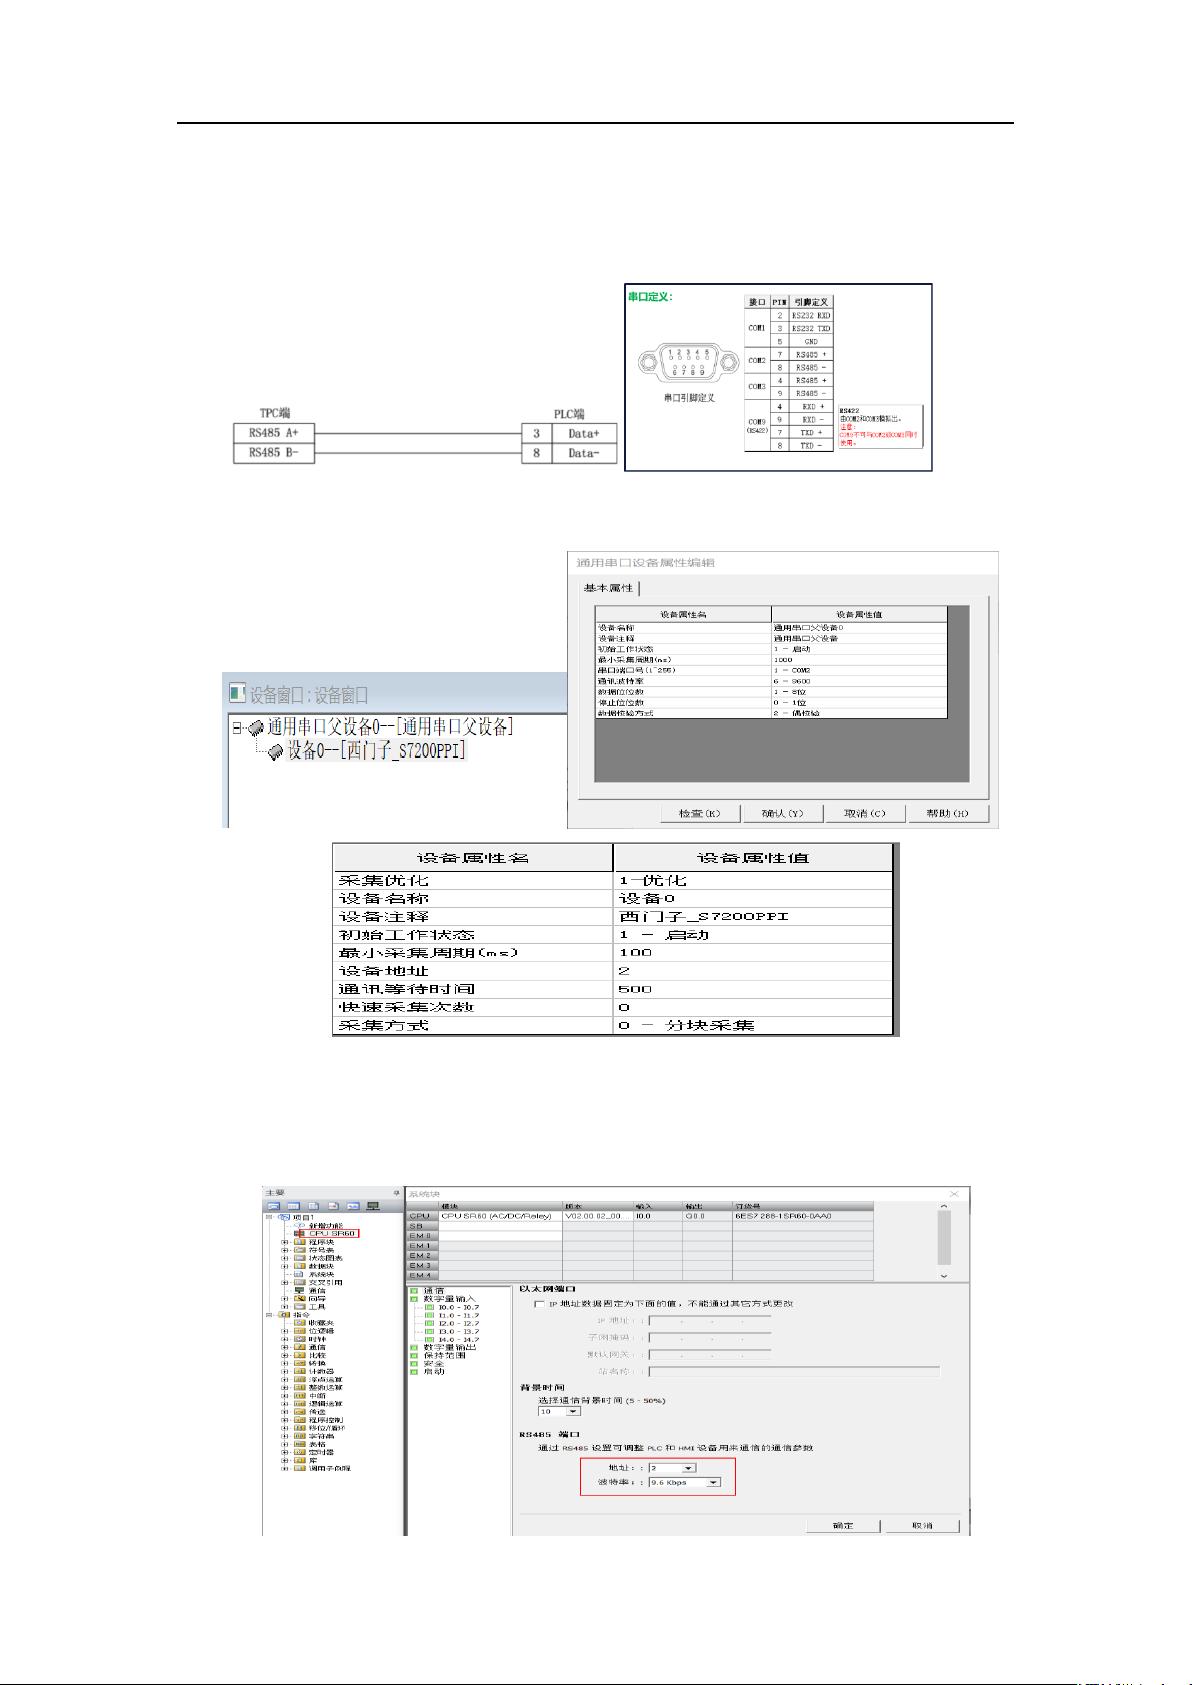Click the 串口端口号 property value cell
Screen dimensions: 1192x1685
(858, 670)
